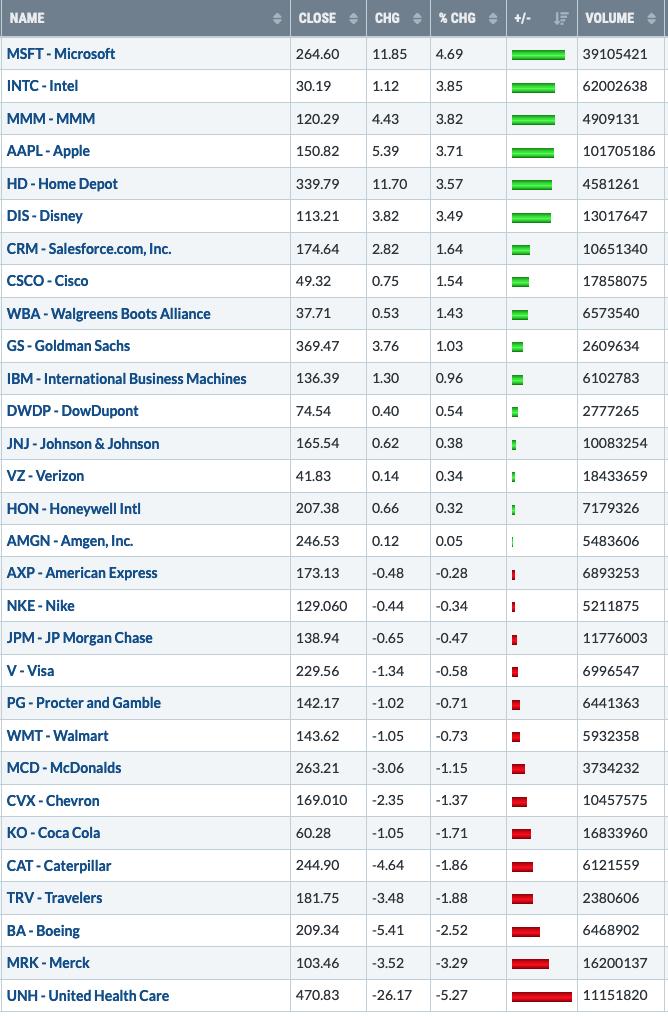The image size is (668, 1016).
Task: Open the MSFT - Microsoft link
Action: 61,54
